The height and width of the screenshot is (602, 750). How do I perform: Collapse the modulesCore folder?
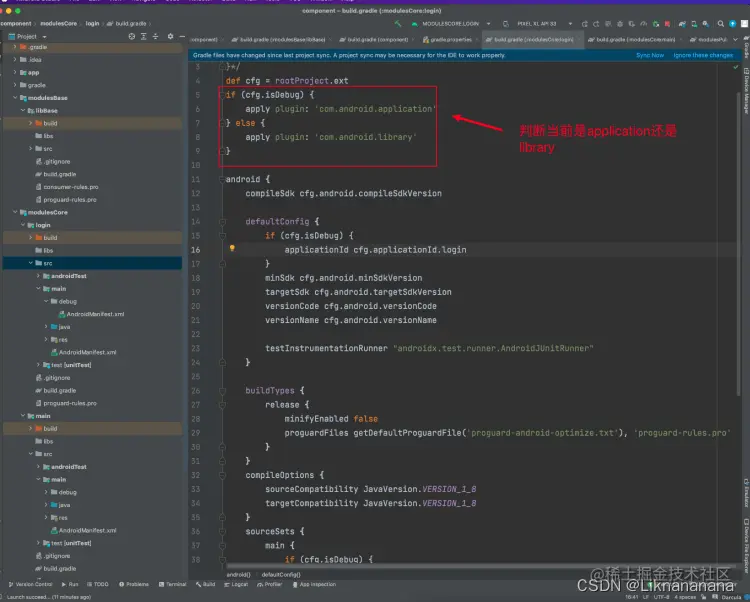pos(15,212)
